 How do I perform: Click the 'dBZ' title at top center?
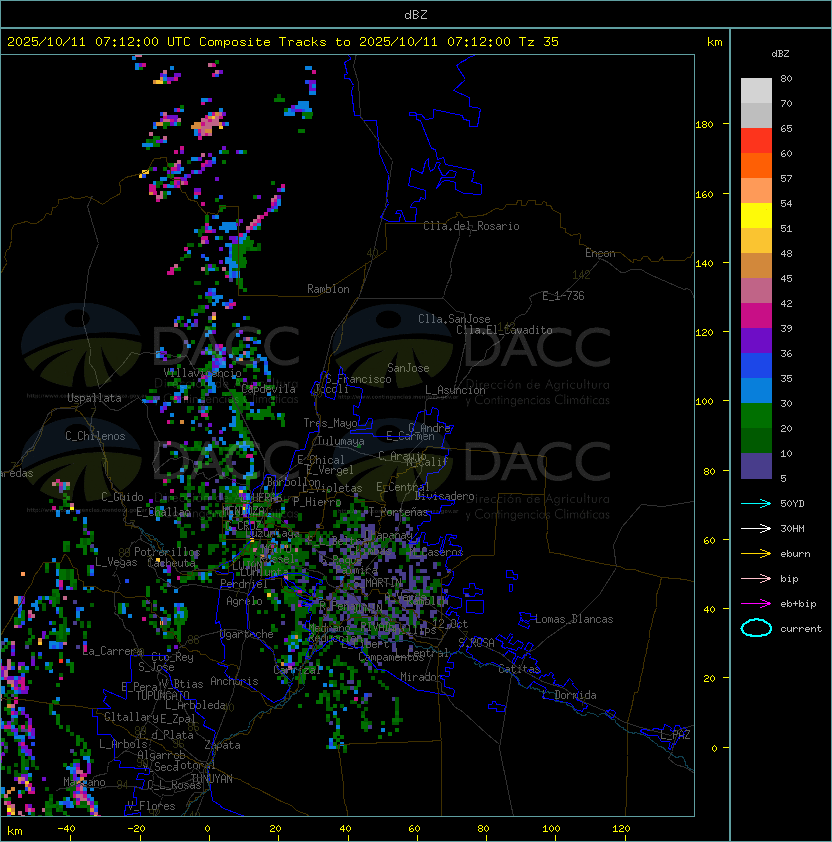tap(416, 14)
